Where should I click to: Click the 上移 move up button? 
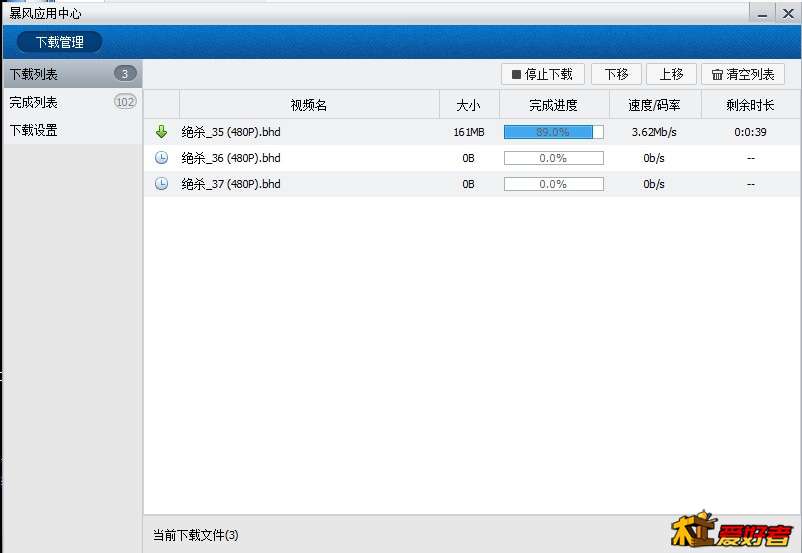click(x=671, y=74)
